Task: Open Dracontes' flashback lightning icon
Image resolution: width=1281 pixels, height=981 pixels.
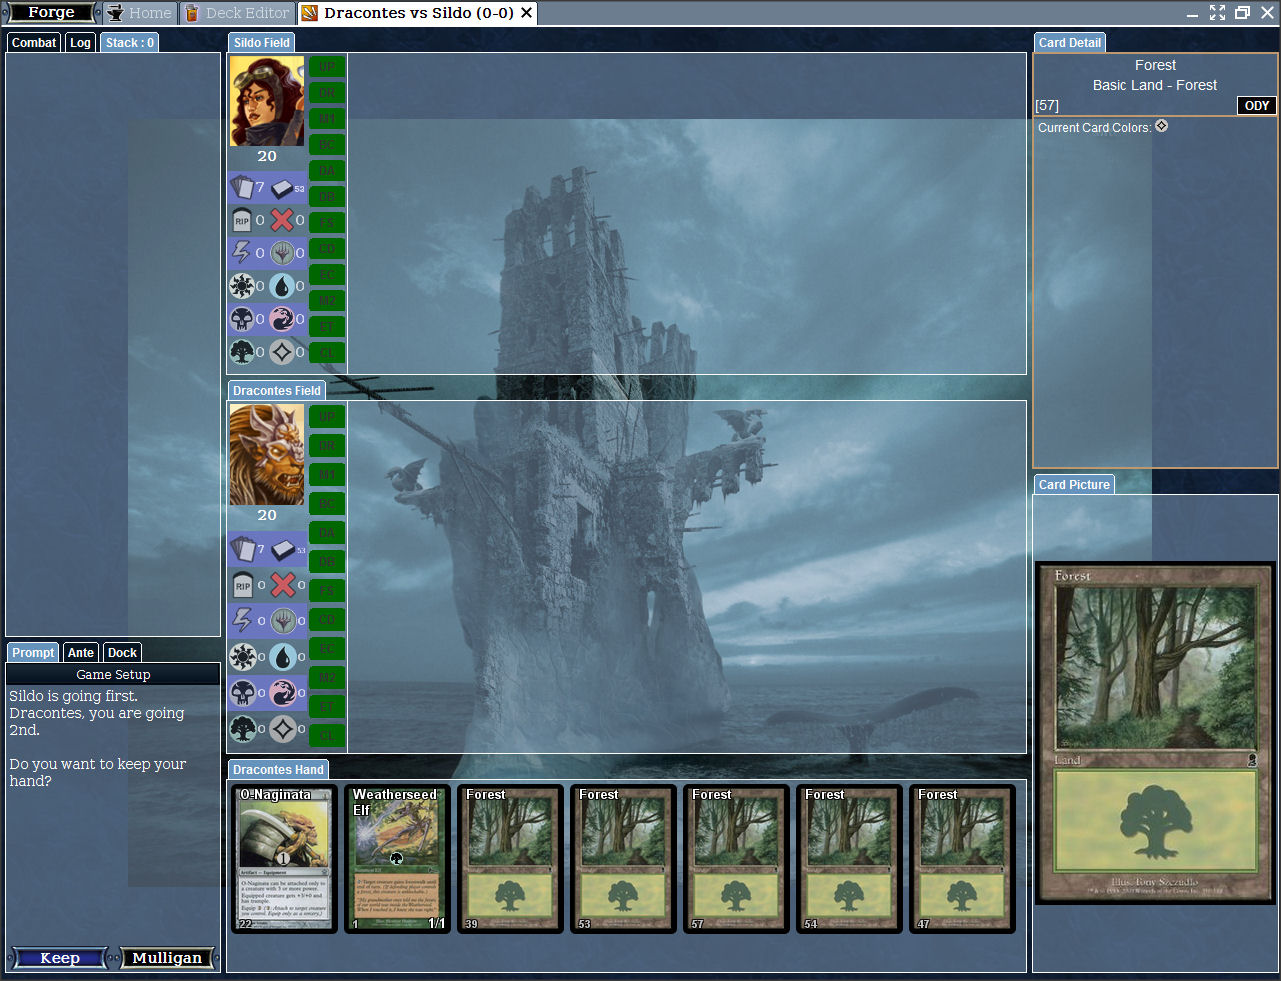Action: pyautogui.click(x=243, y=621)
